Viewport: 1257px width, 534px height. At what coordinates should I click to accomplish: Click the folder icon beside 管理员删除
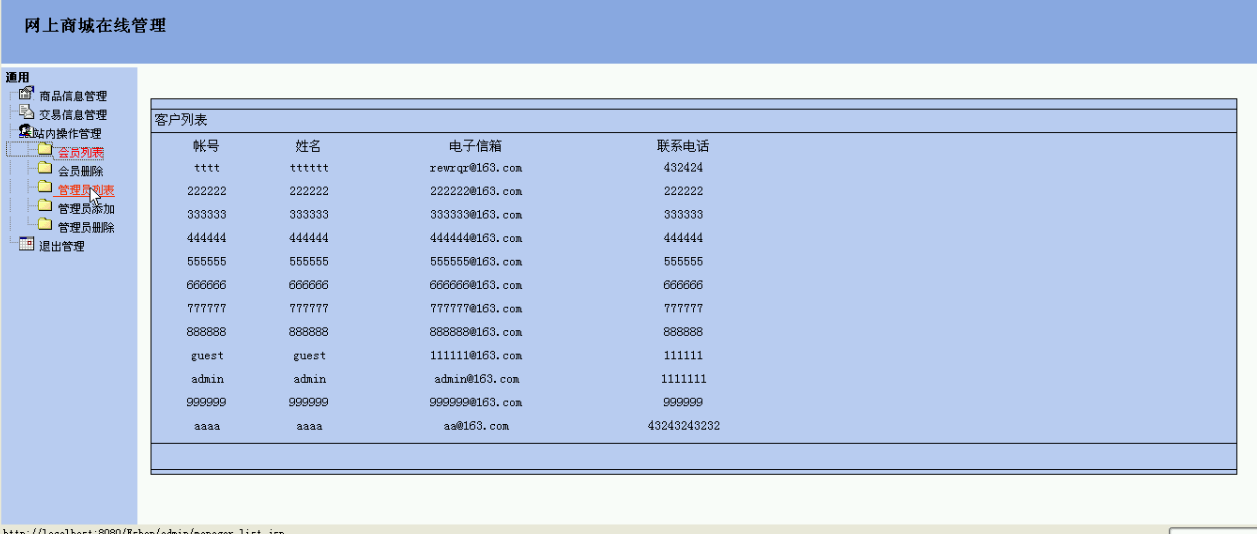[x=45, y=226]
